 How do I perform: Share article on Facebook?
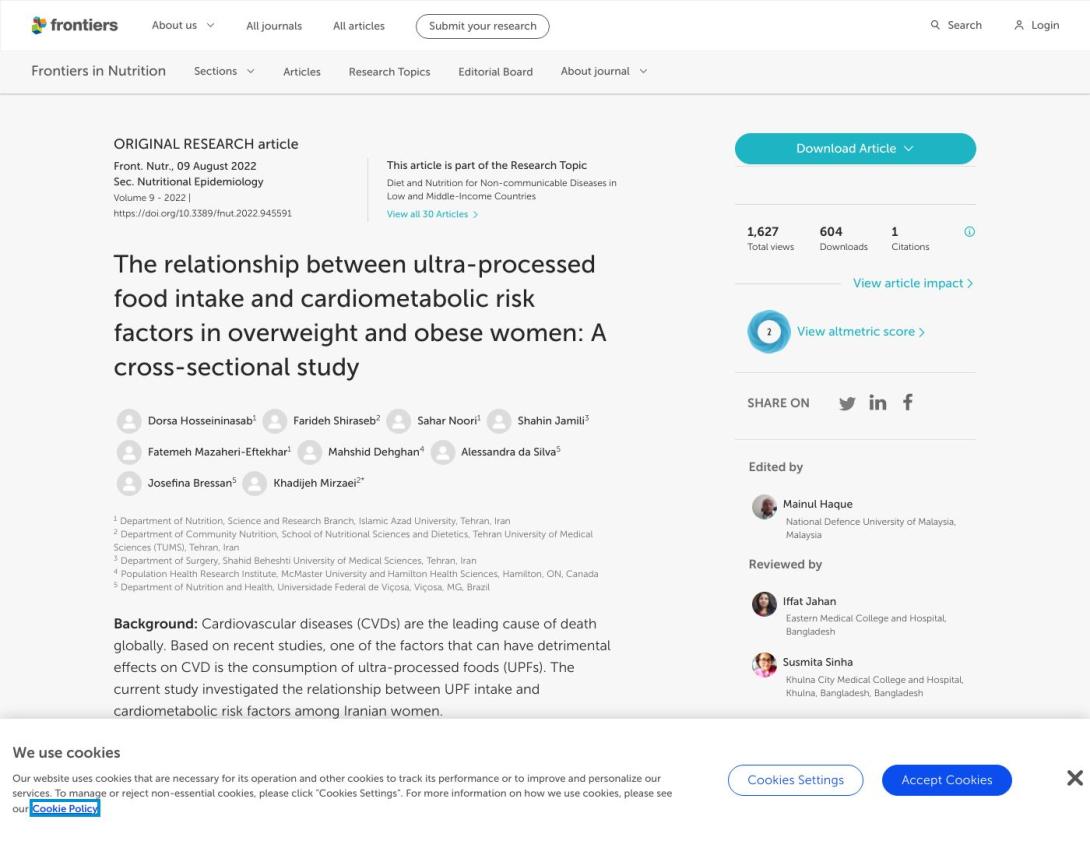click(x=908, y=402)
